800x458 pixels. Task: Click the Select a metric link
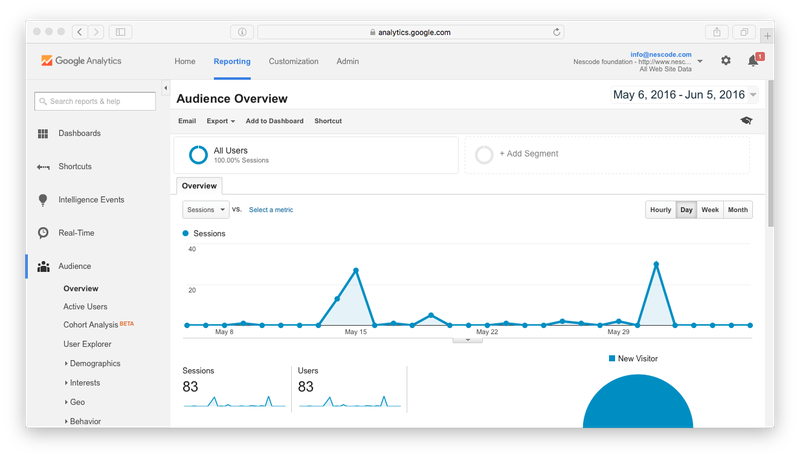(271, 210)
